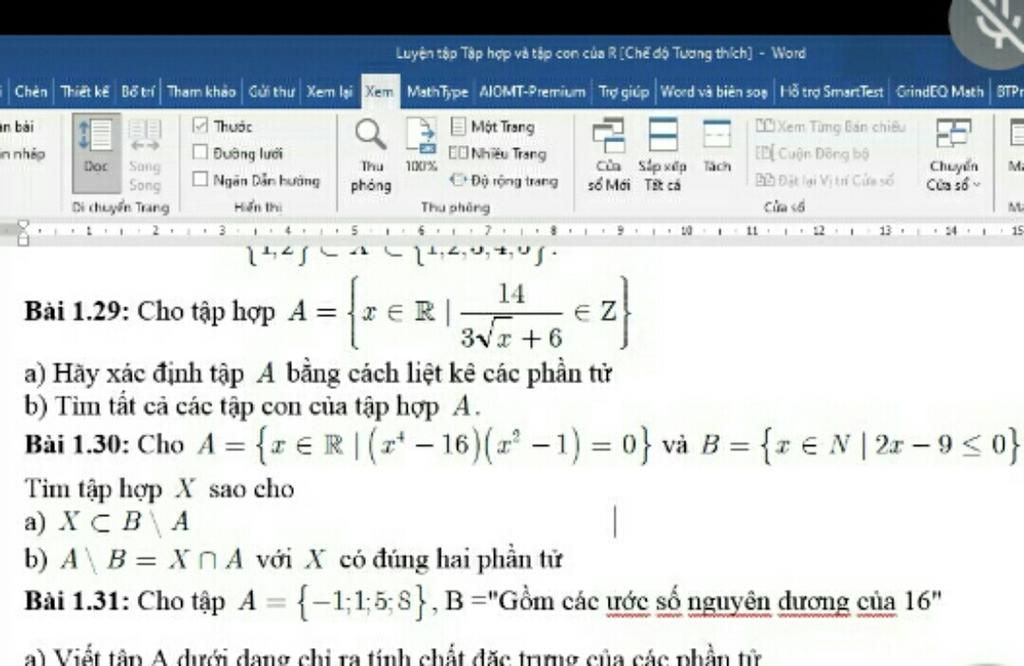Image resolution: width=1024 pixels, height=666 pixels.
Task: Click the ruler indent marker at left
Action: 23,232
